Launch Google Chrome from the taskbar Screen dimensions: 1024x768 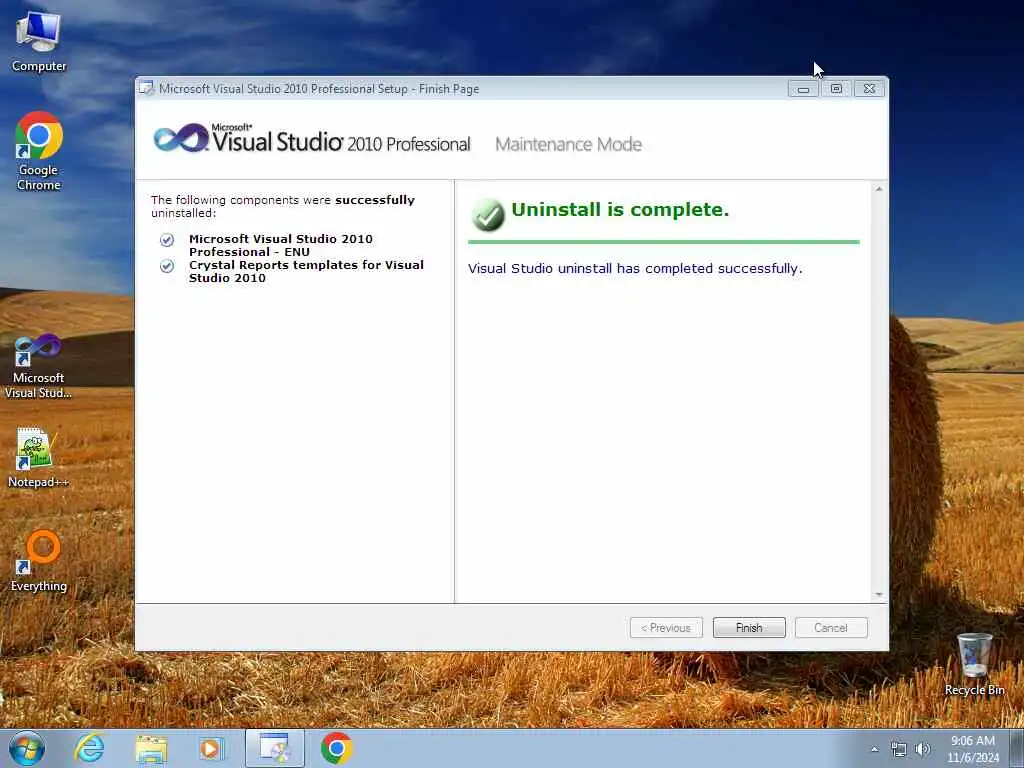[x=336, y=748]
